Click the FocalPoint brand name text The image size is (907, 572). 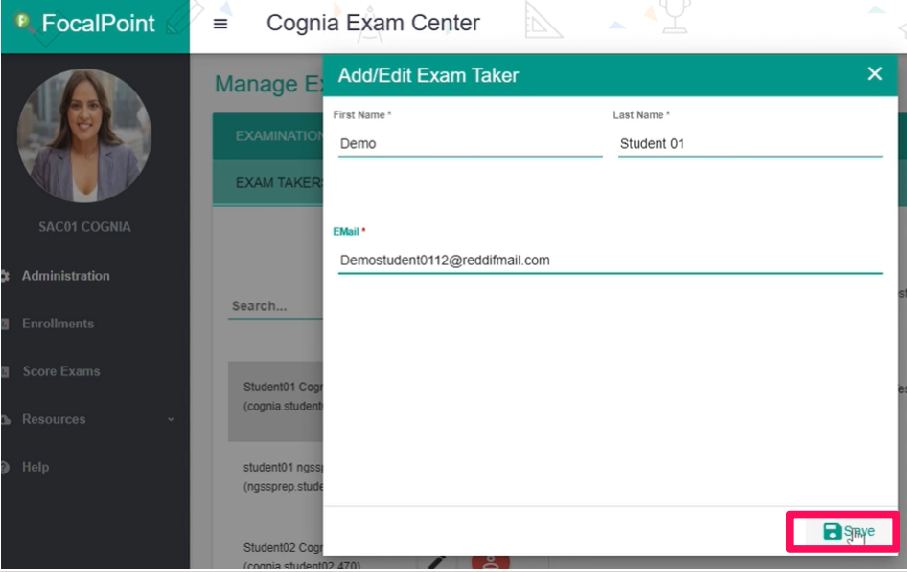98,23
